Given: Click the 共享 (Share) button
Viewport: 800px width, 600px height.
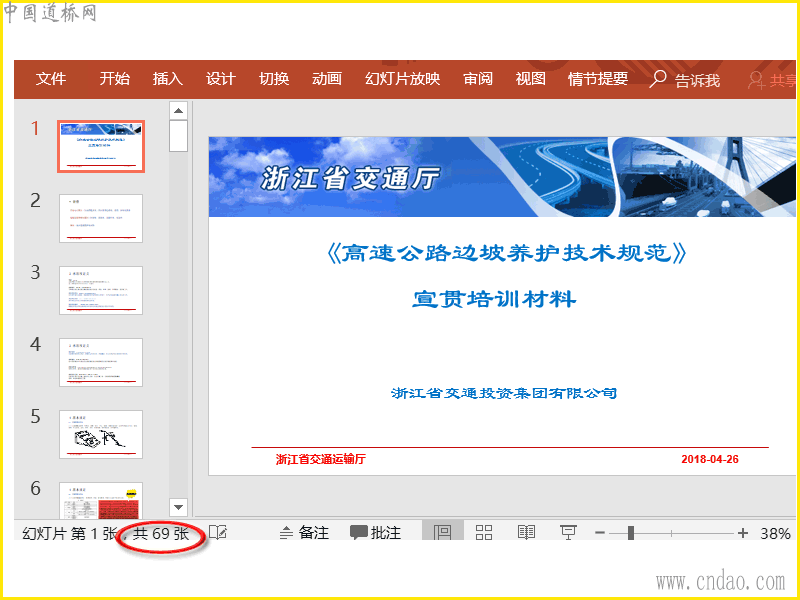Looking at the screenshot, I should (772, 80).
